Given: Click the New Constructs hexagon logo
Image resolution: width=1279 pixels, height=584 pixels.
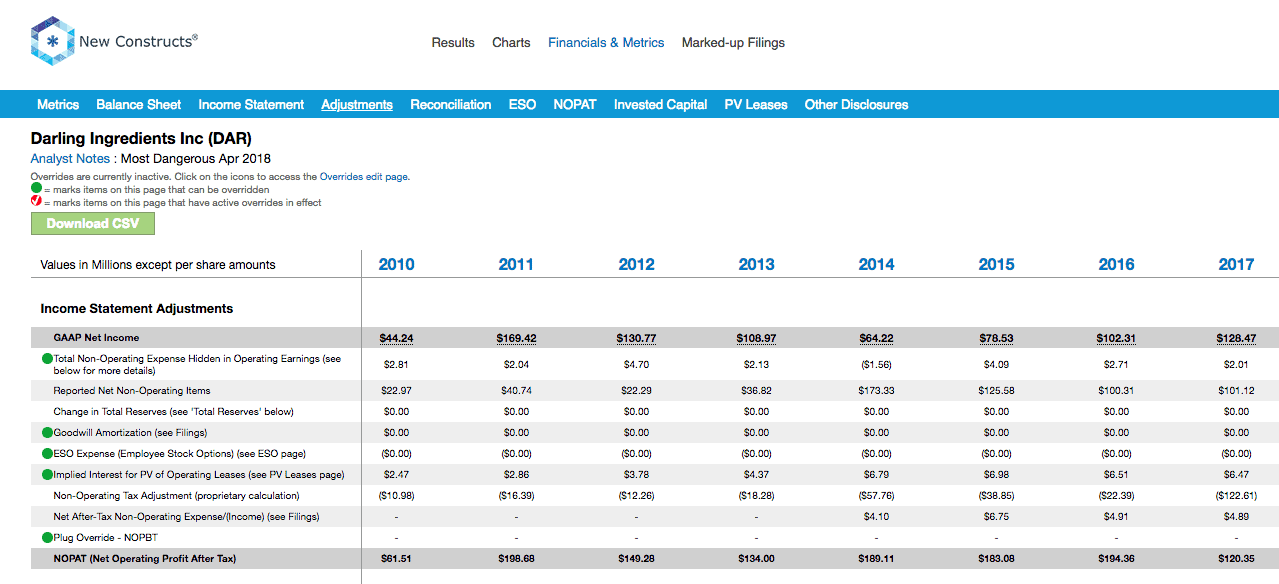Looking at the screenshot, I should click(x=52, y=41).
